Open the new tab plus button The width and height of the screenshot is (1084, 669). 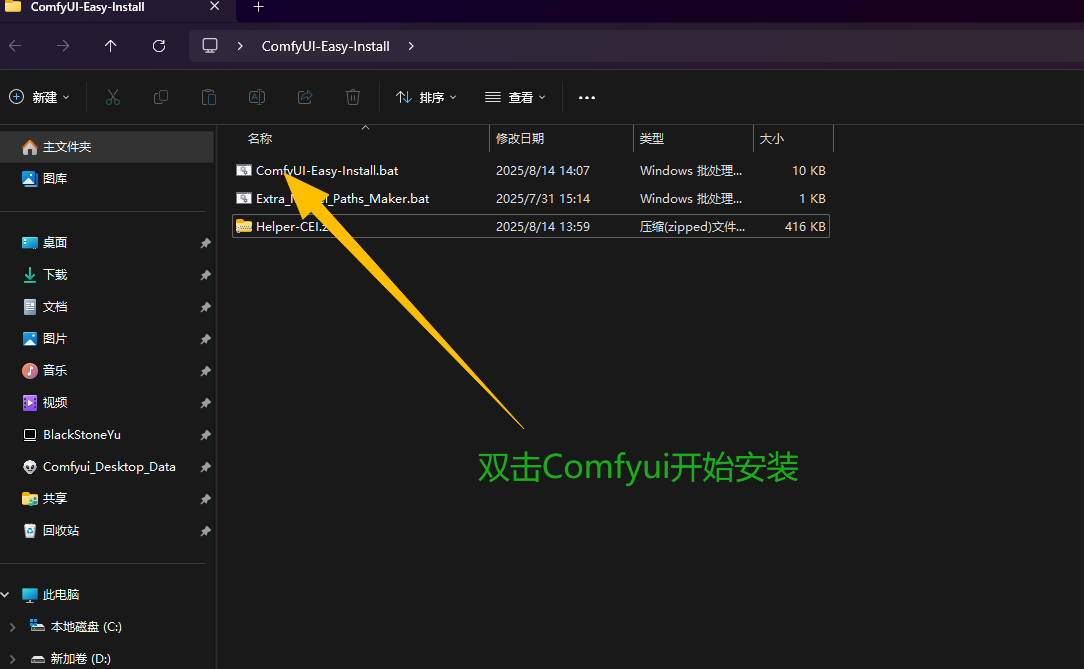pos(258,7)
